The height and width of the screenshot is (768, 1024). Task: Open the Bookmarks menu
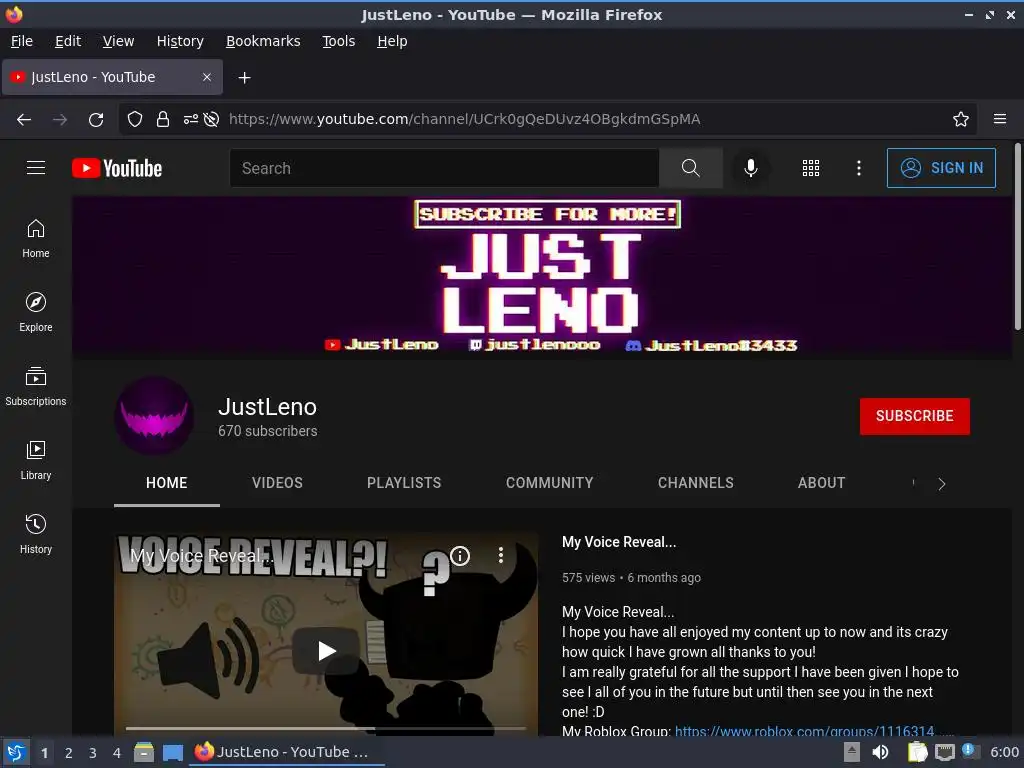(263, 41)
